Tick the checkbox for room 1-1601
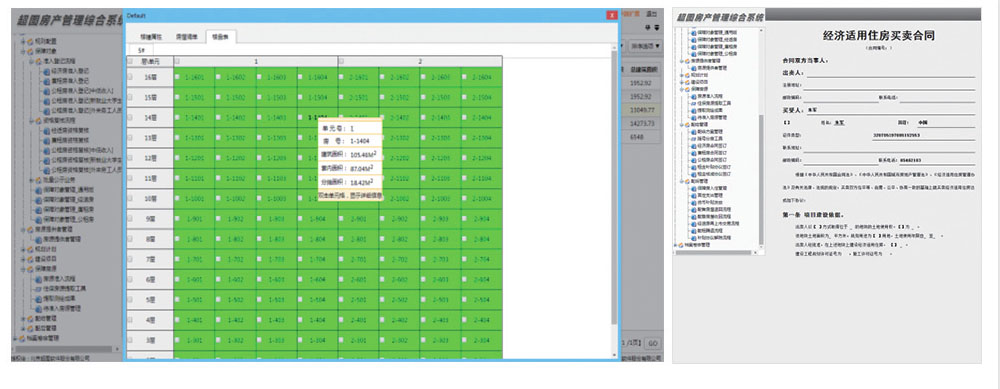The image size is (1000, 389). [177, 77]
